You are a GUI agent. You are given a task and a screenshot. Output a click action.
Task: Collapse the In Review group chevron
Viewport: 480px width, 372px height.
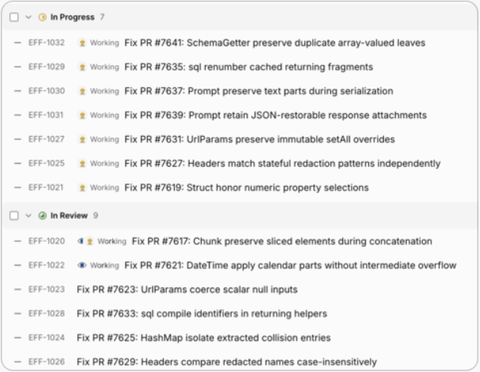click(28, 216)
